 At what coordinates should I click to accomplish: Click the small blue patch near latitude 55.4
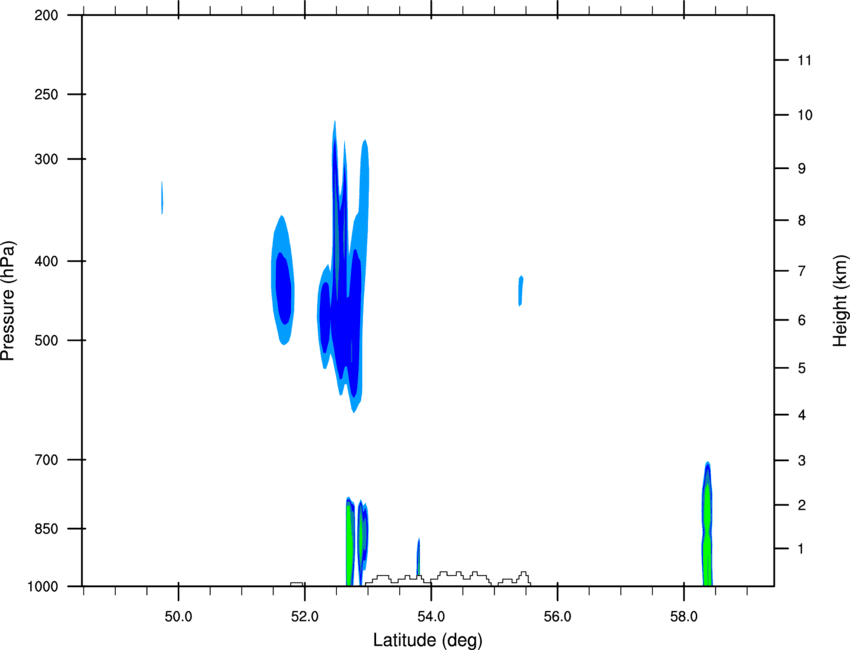(520, 291)
